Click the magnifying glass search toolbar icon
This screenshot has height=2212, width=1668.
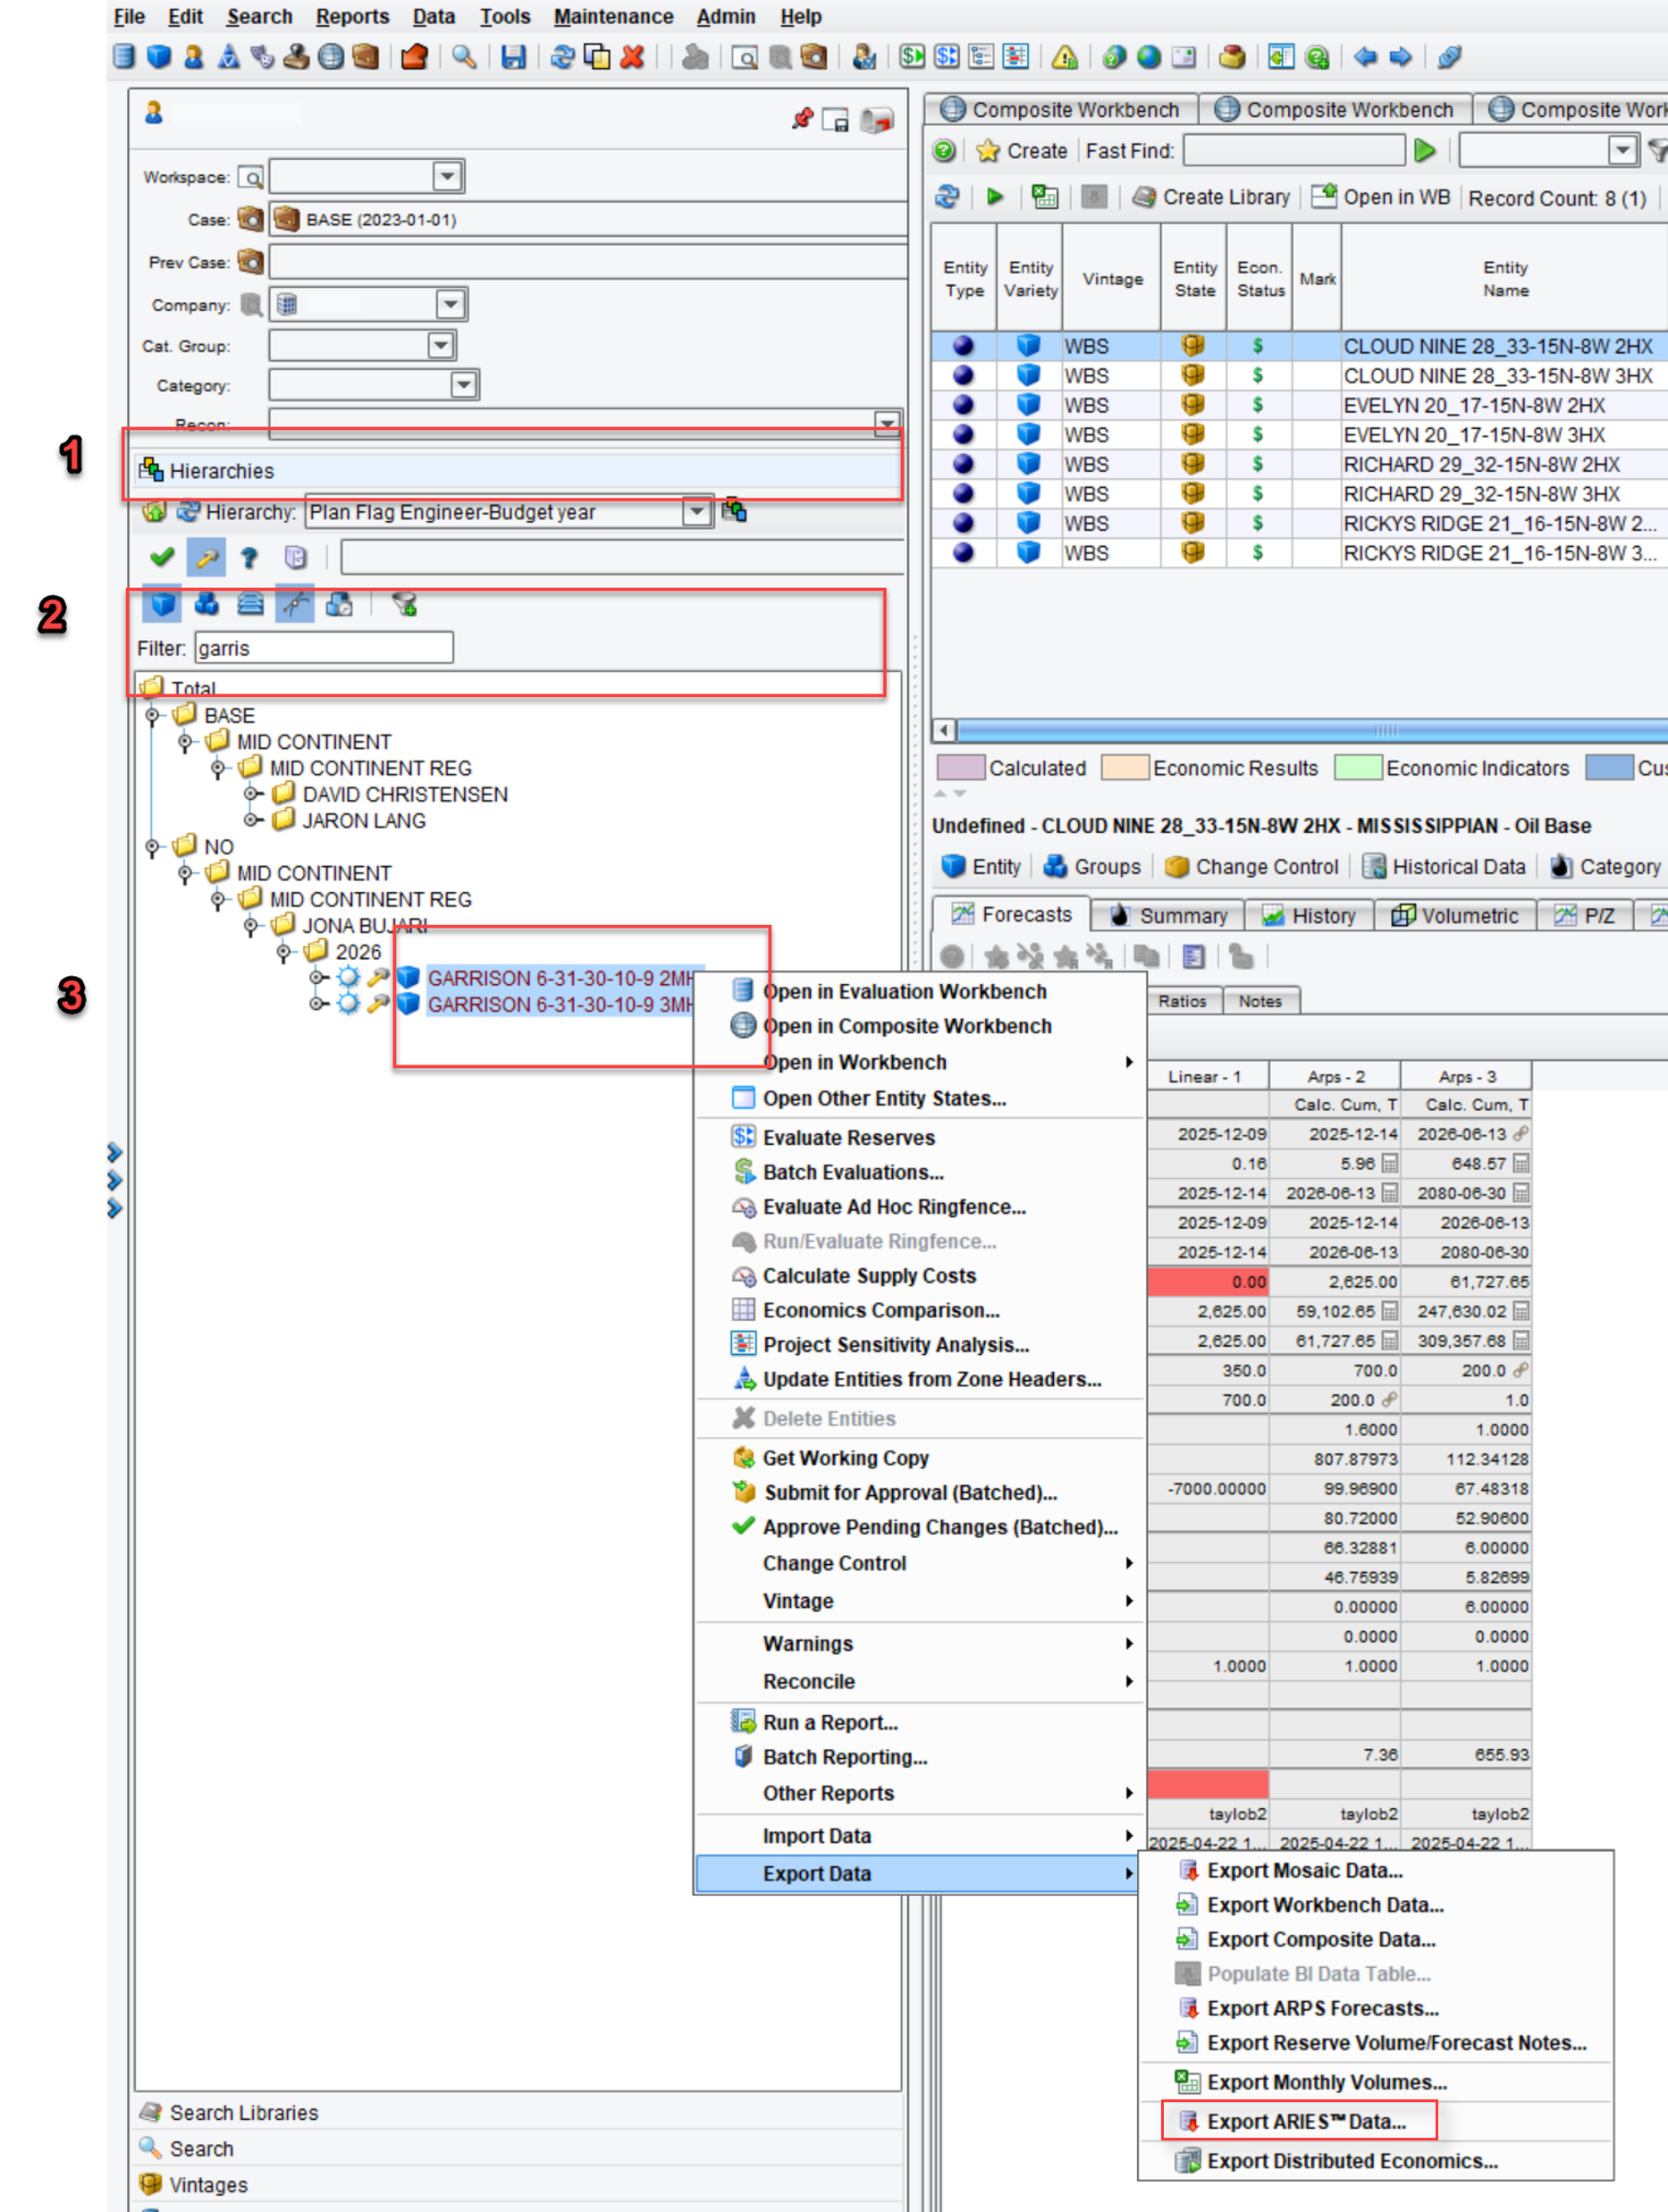tap(463, 57)
